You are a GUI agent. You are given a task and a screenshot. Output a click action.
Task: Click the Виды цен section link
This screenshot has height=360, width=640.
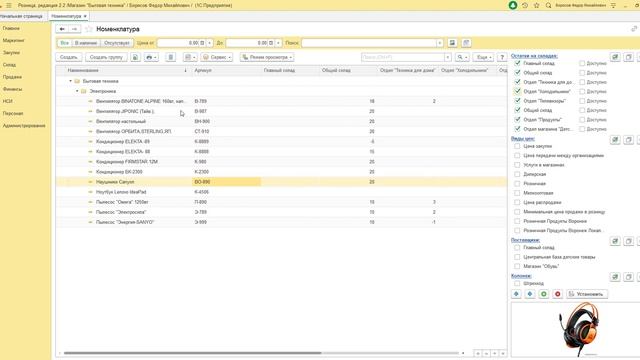pyautogui.click(x=522, y=138)
